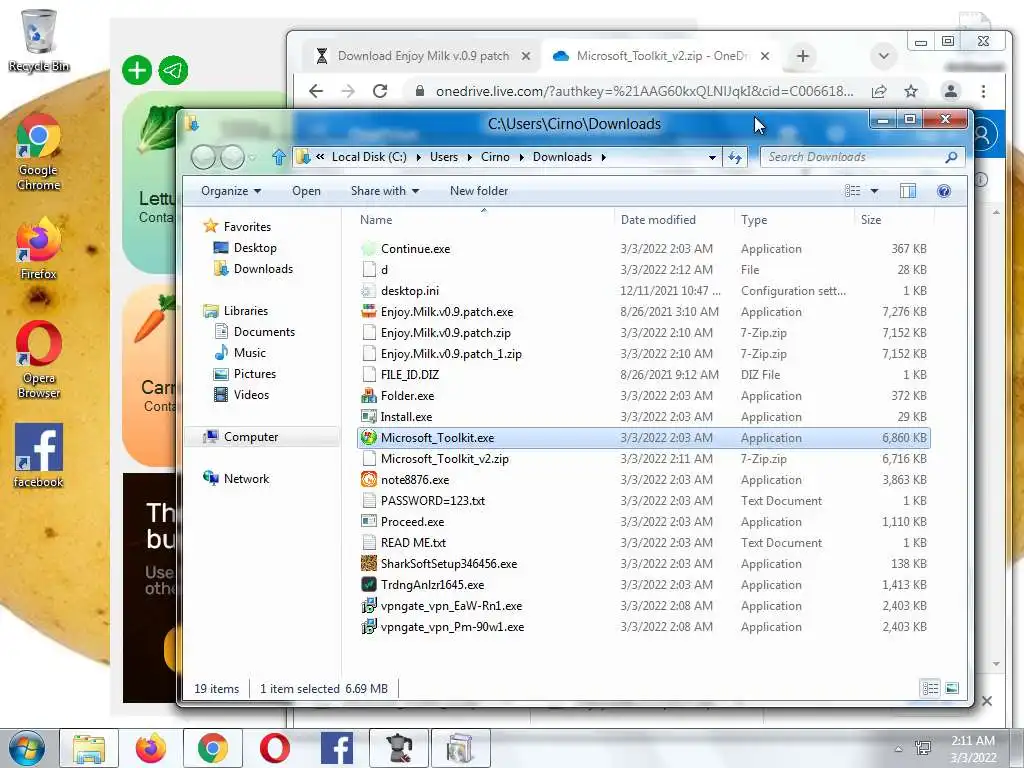Screen dimensions: 1024x768
Task: Open the Opera Browser desktop shortcut
Action: (39, 360)
